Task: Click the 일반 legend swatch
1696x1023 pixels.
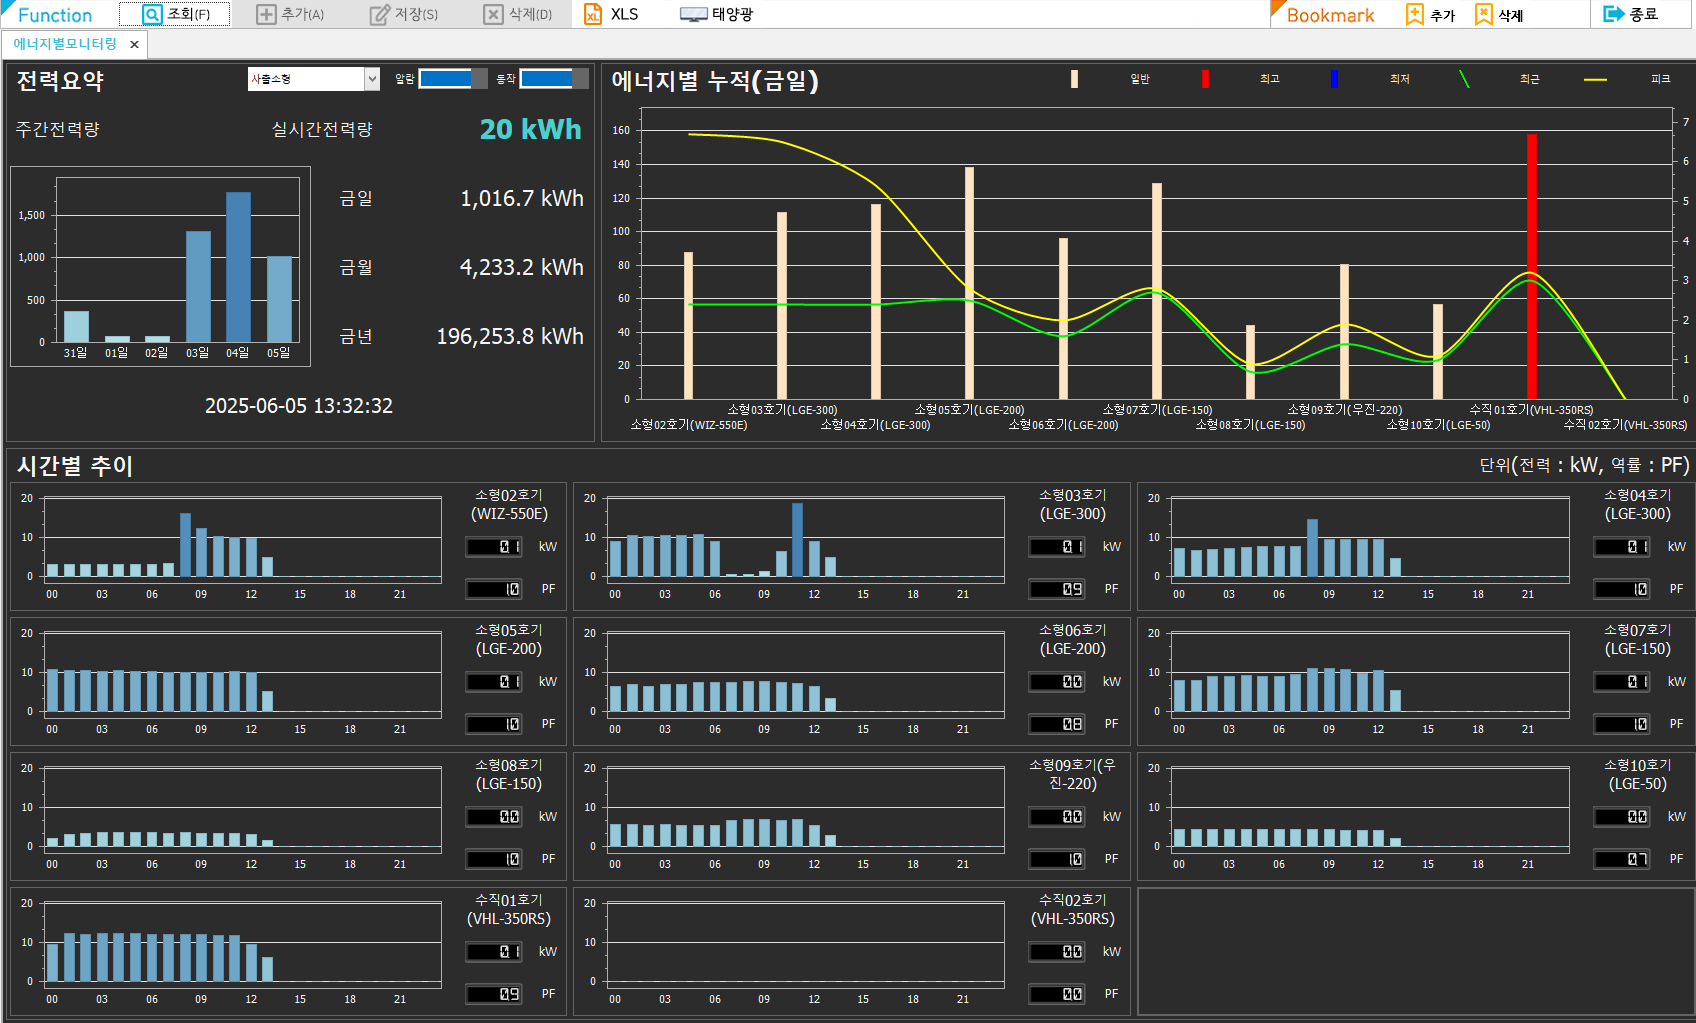Action: pyautogui.click(x=1074, y=79)
